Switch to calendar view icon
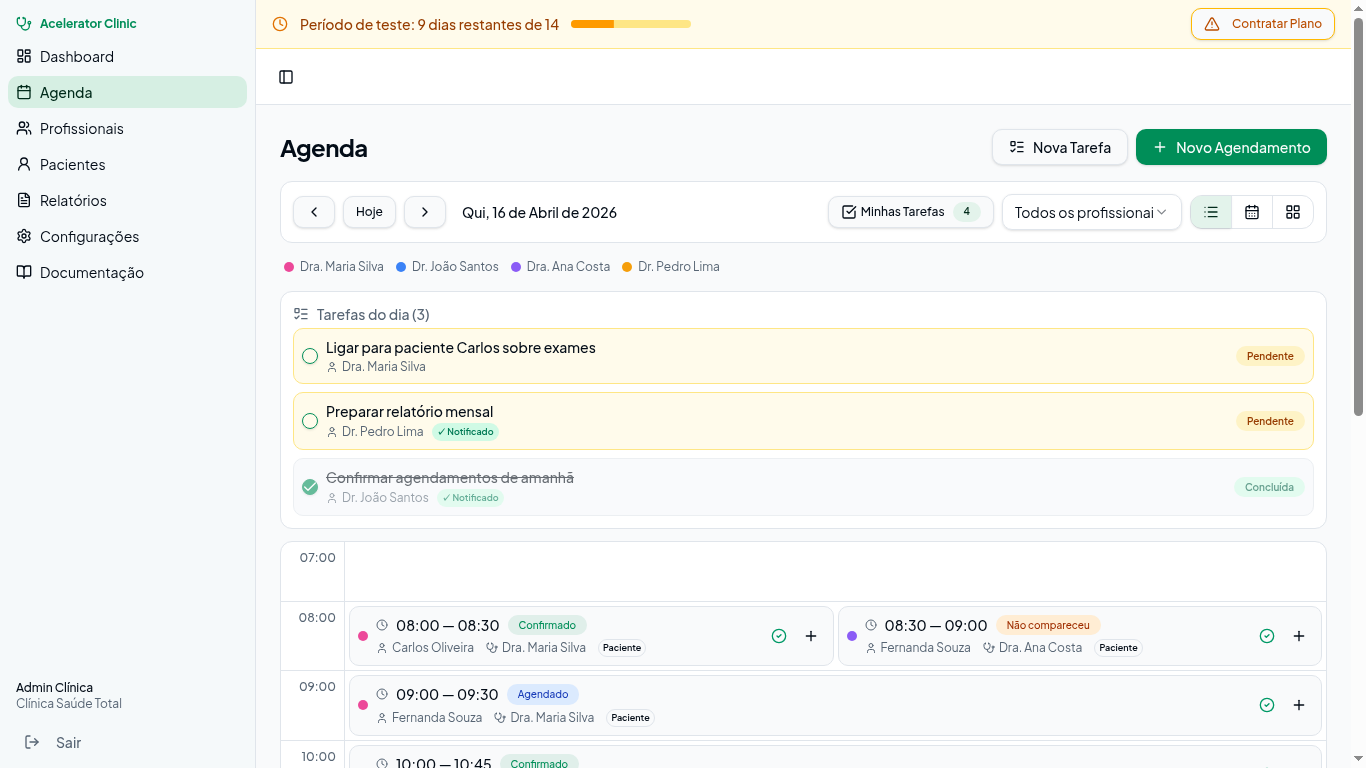Screen dimensions: 1366x768 (x=1252, y=212)
